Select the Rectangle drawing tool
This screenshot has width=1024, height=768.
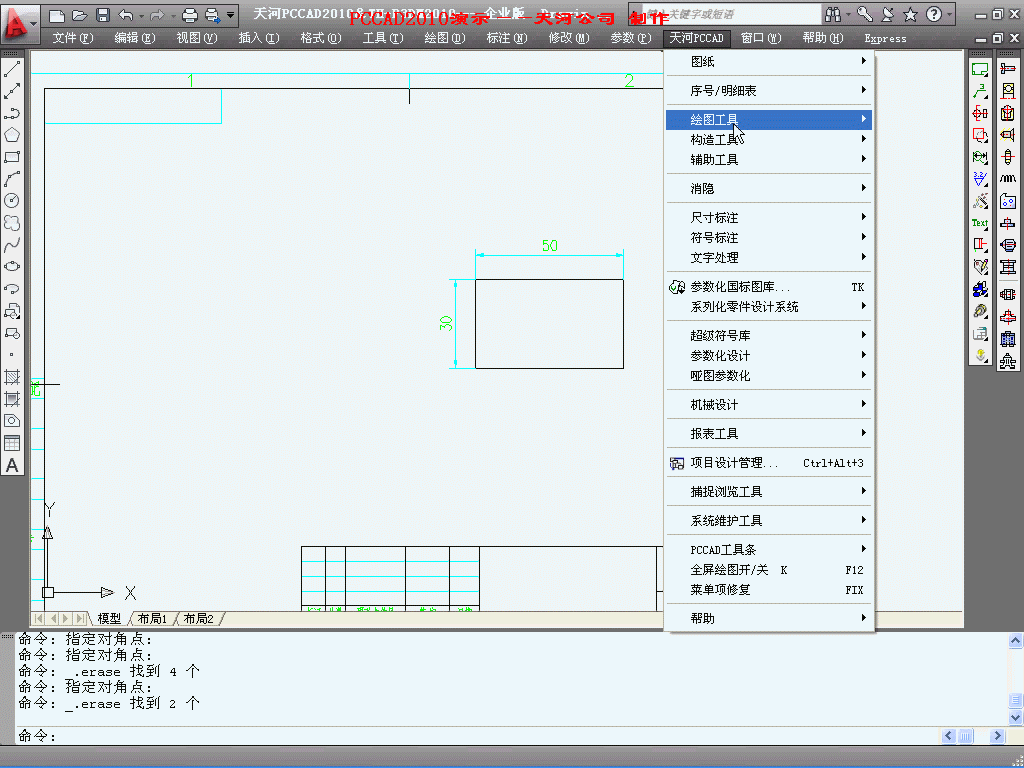(12, 157)
